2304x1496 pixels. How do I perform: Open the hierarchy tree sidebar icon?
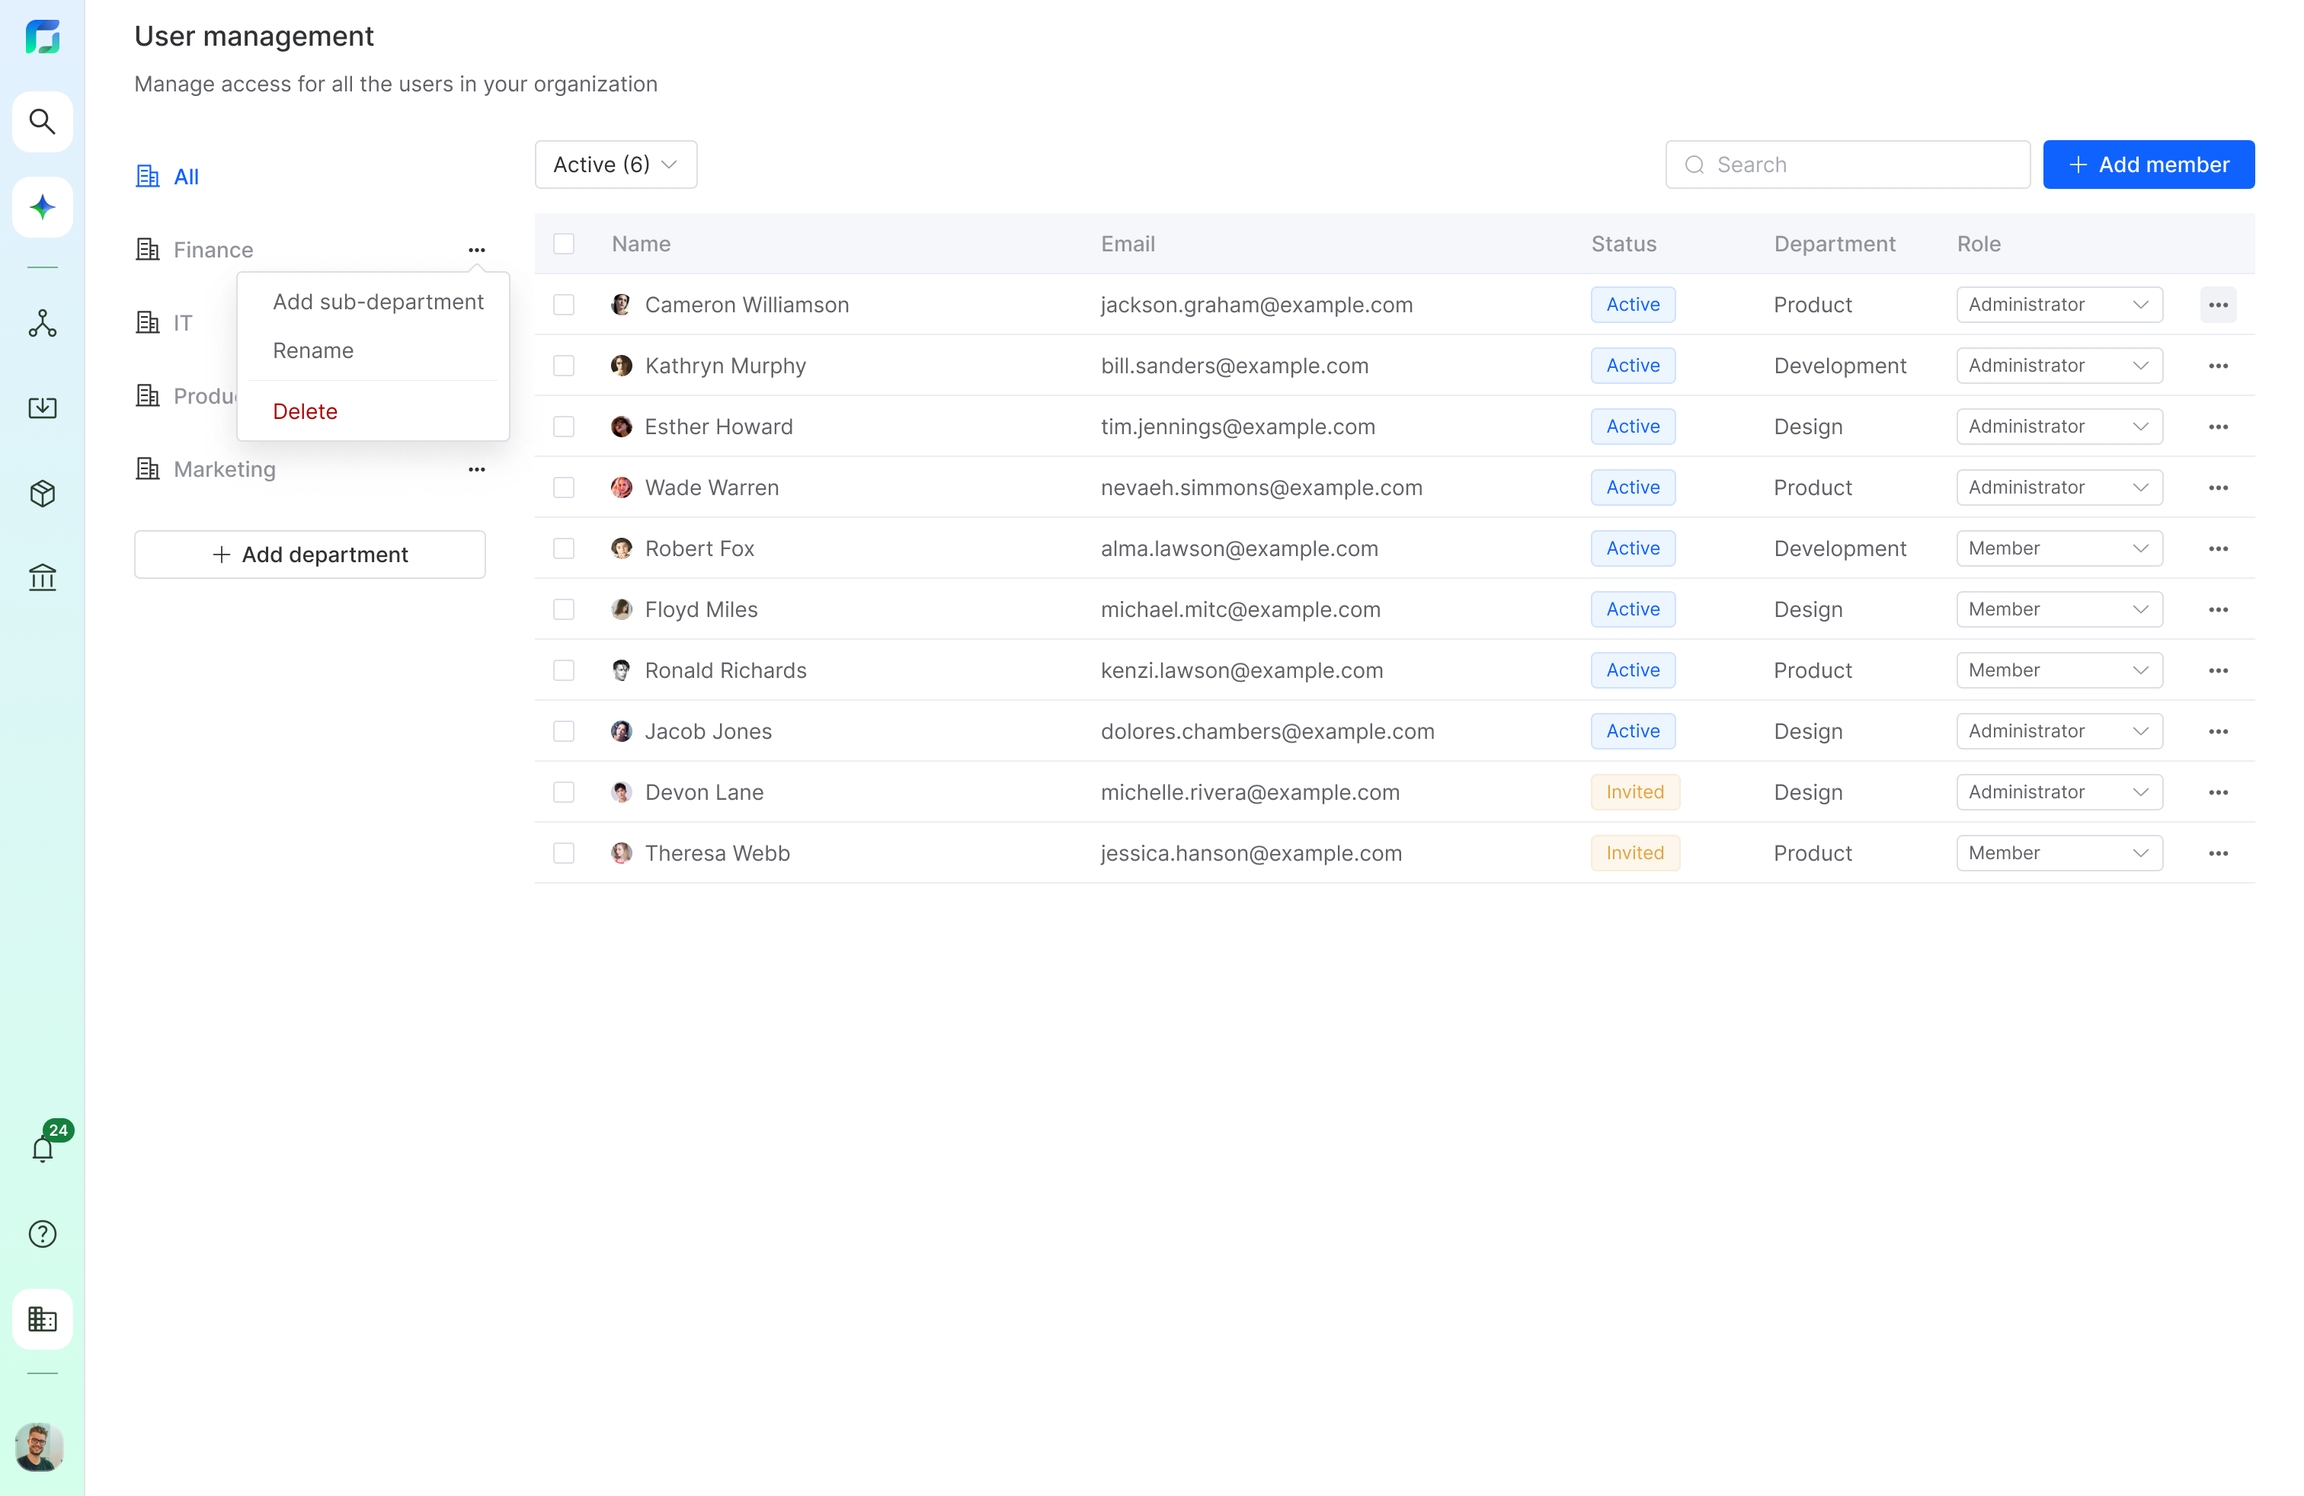tap(42, 323)
